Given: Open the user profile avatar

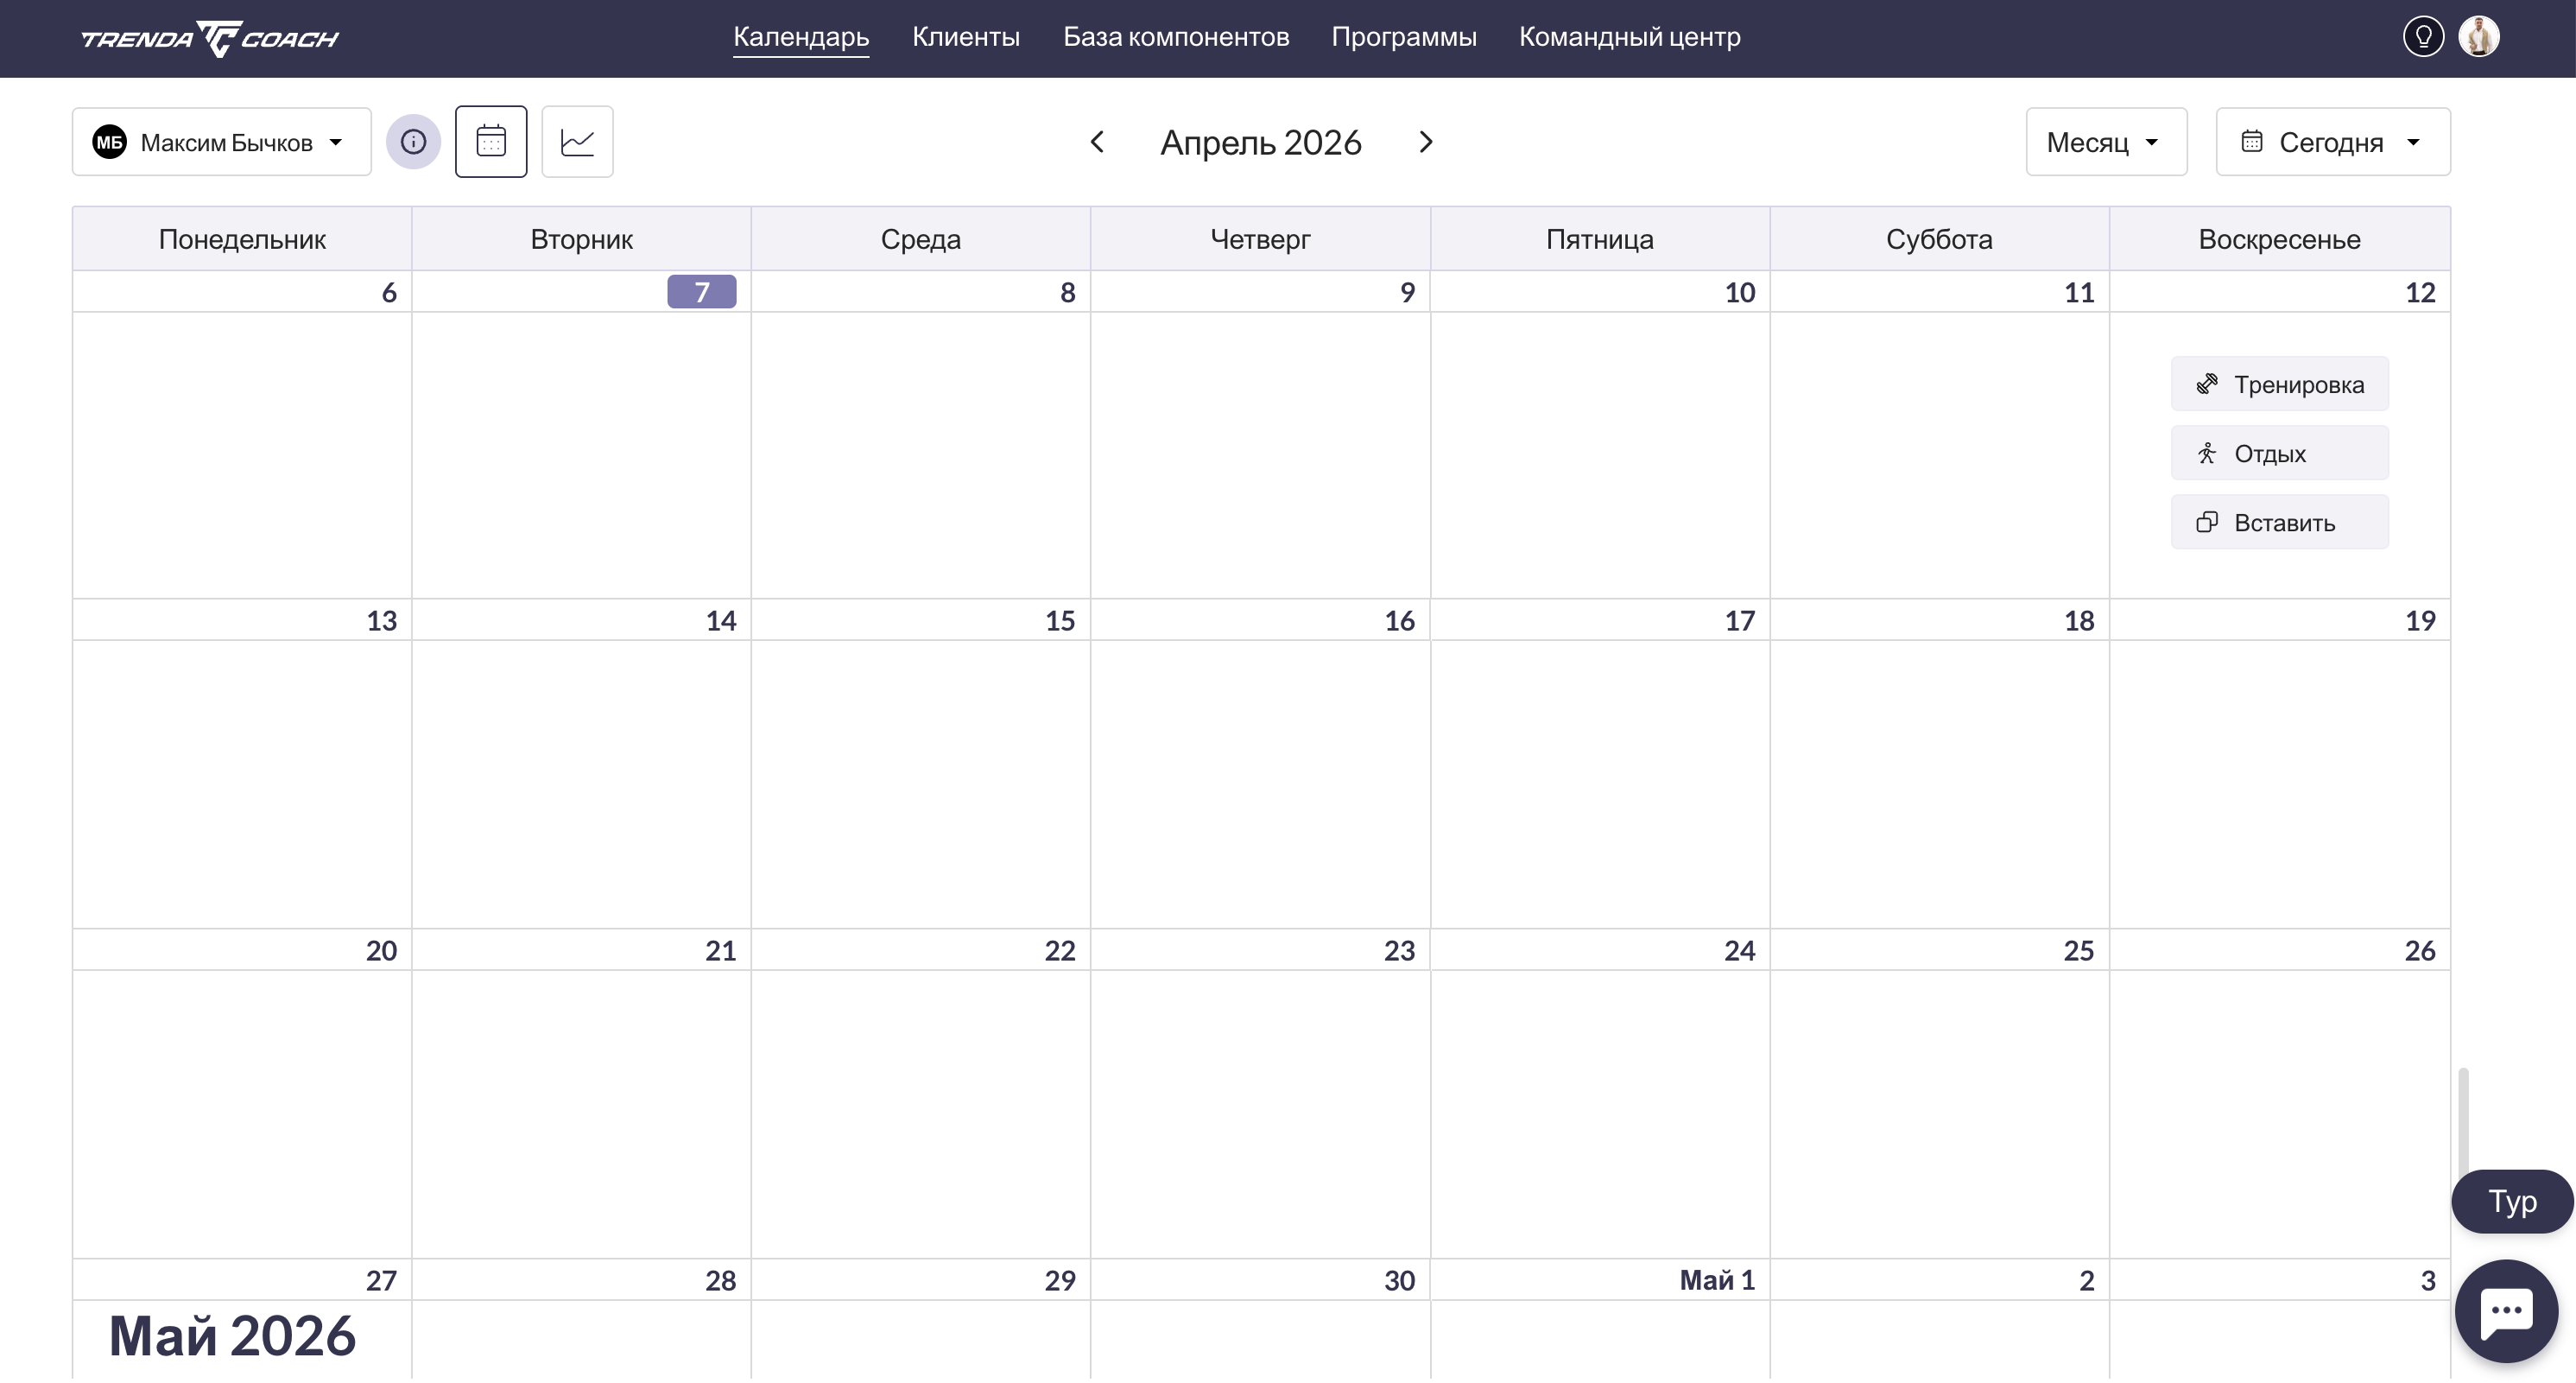Looking at the screenshot, I should (x=2478, y=37).
